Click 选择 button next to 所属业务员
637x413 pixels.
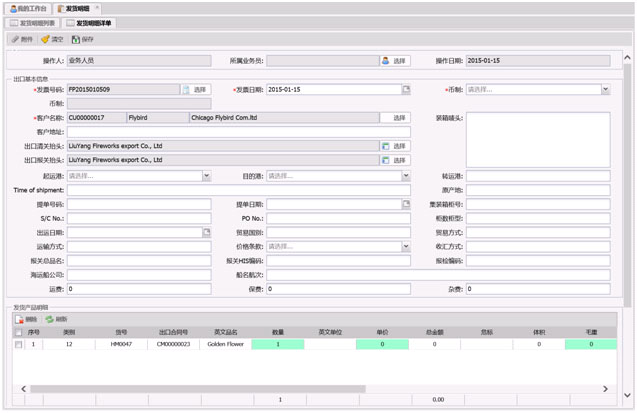395,61
